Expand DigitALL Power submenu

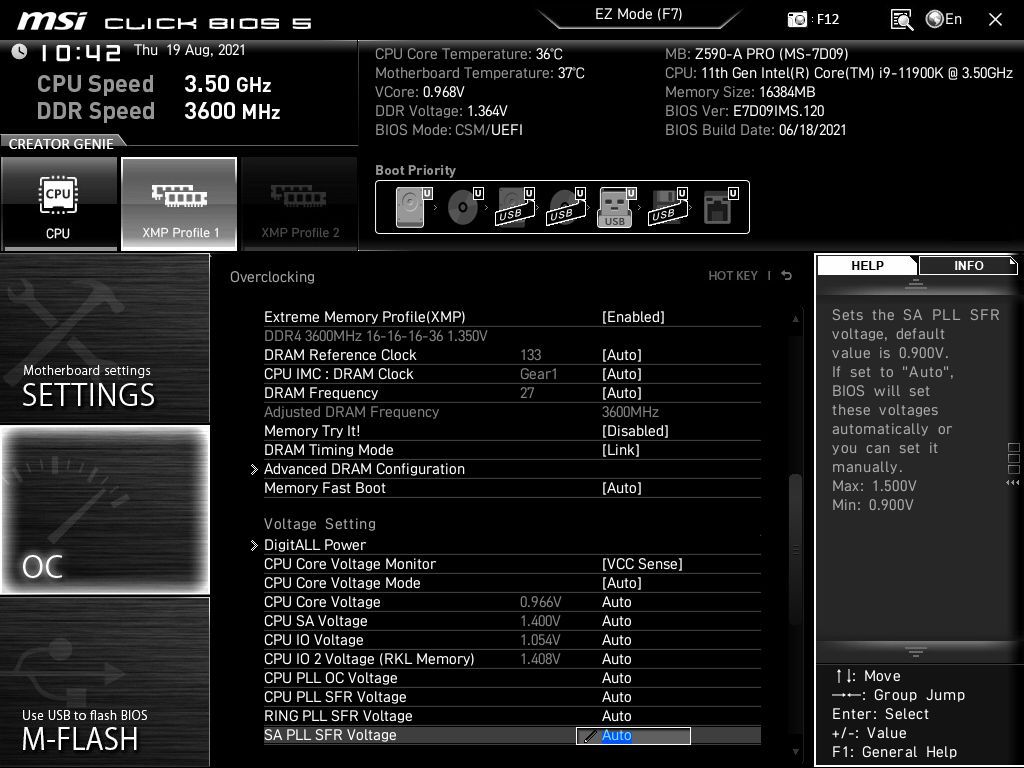pos(315,545)
